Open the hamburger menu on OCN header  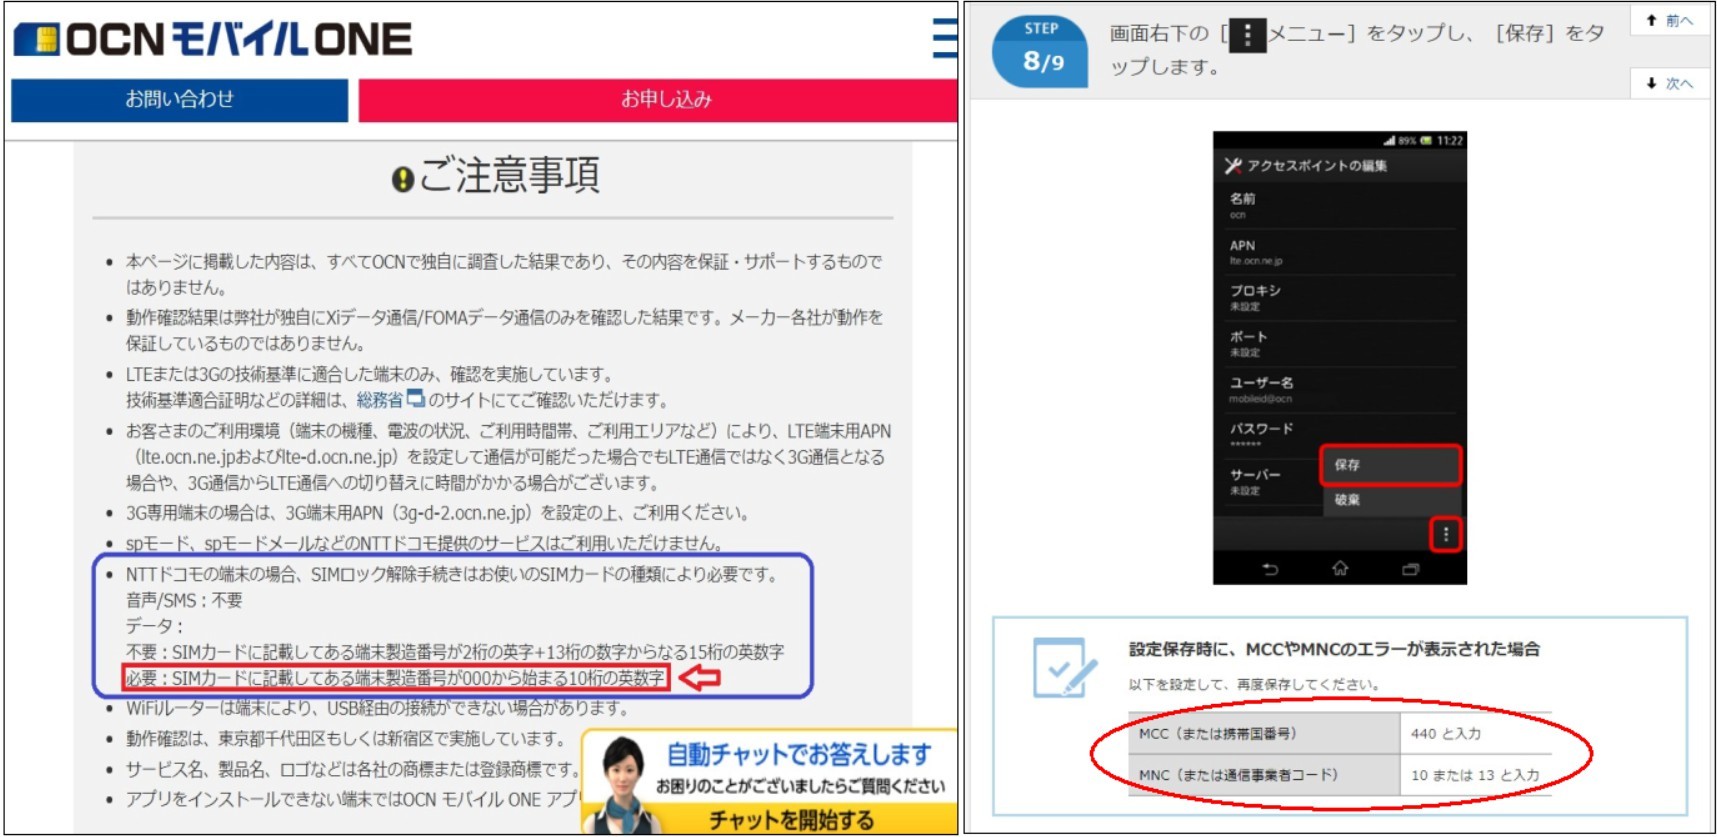943,38
